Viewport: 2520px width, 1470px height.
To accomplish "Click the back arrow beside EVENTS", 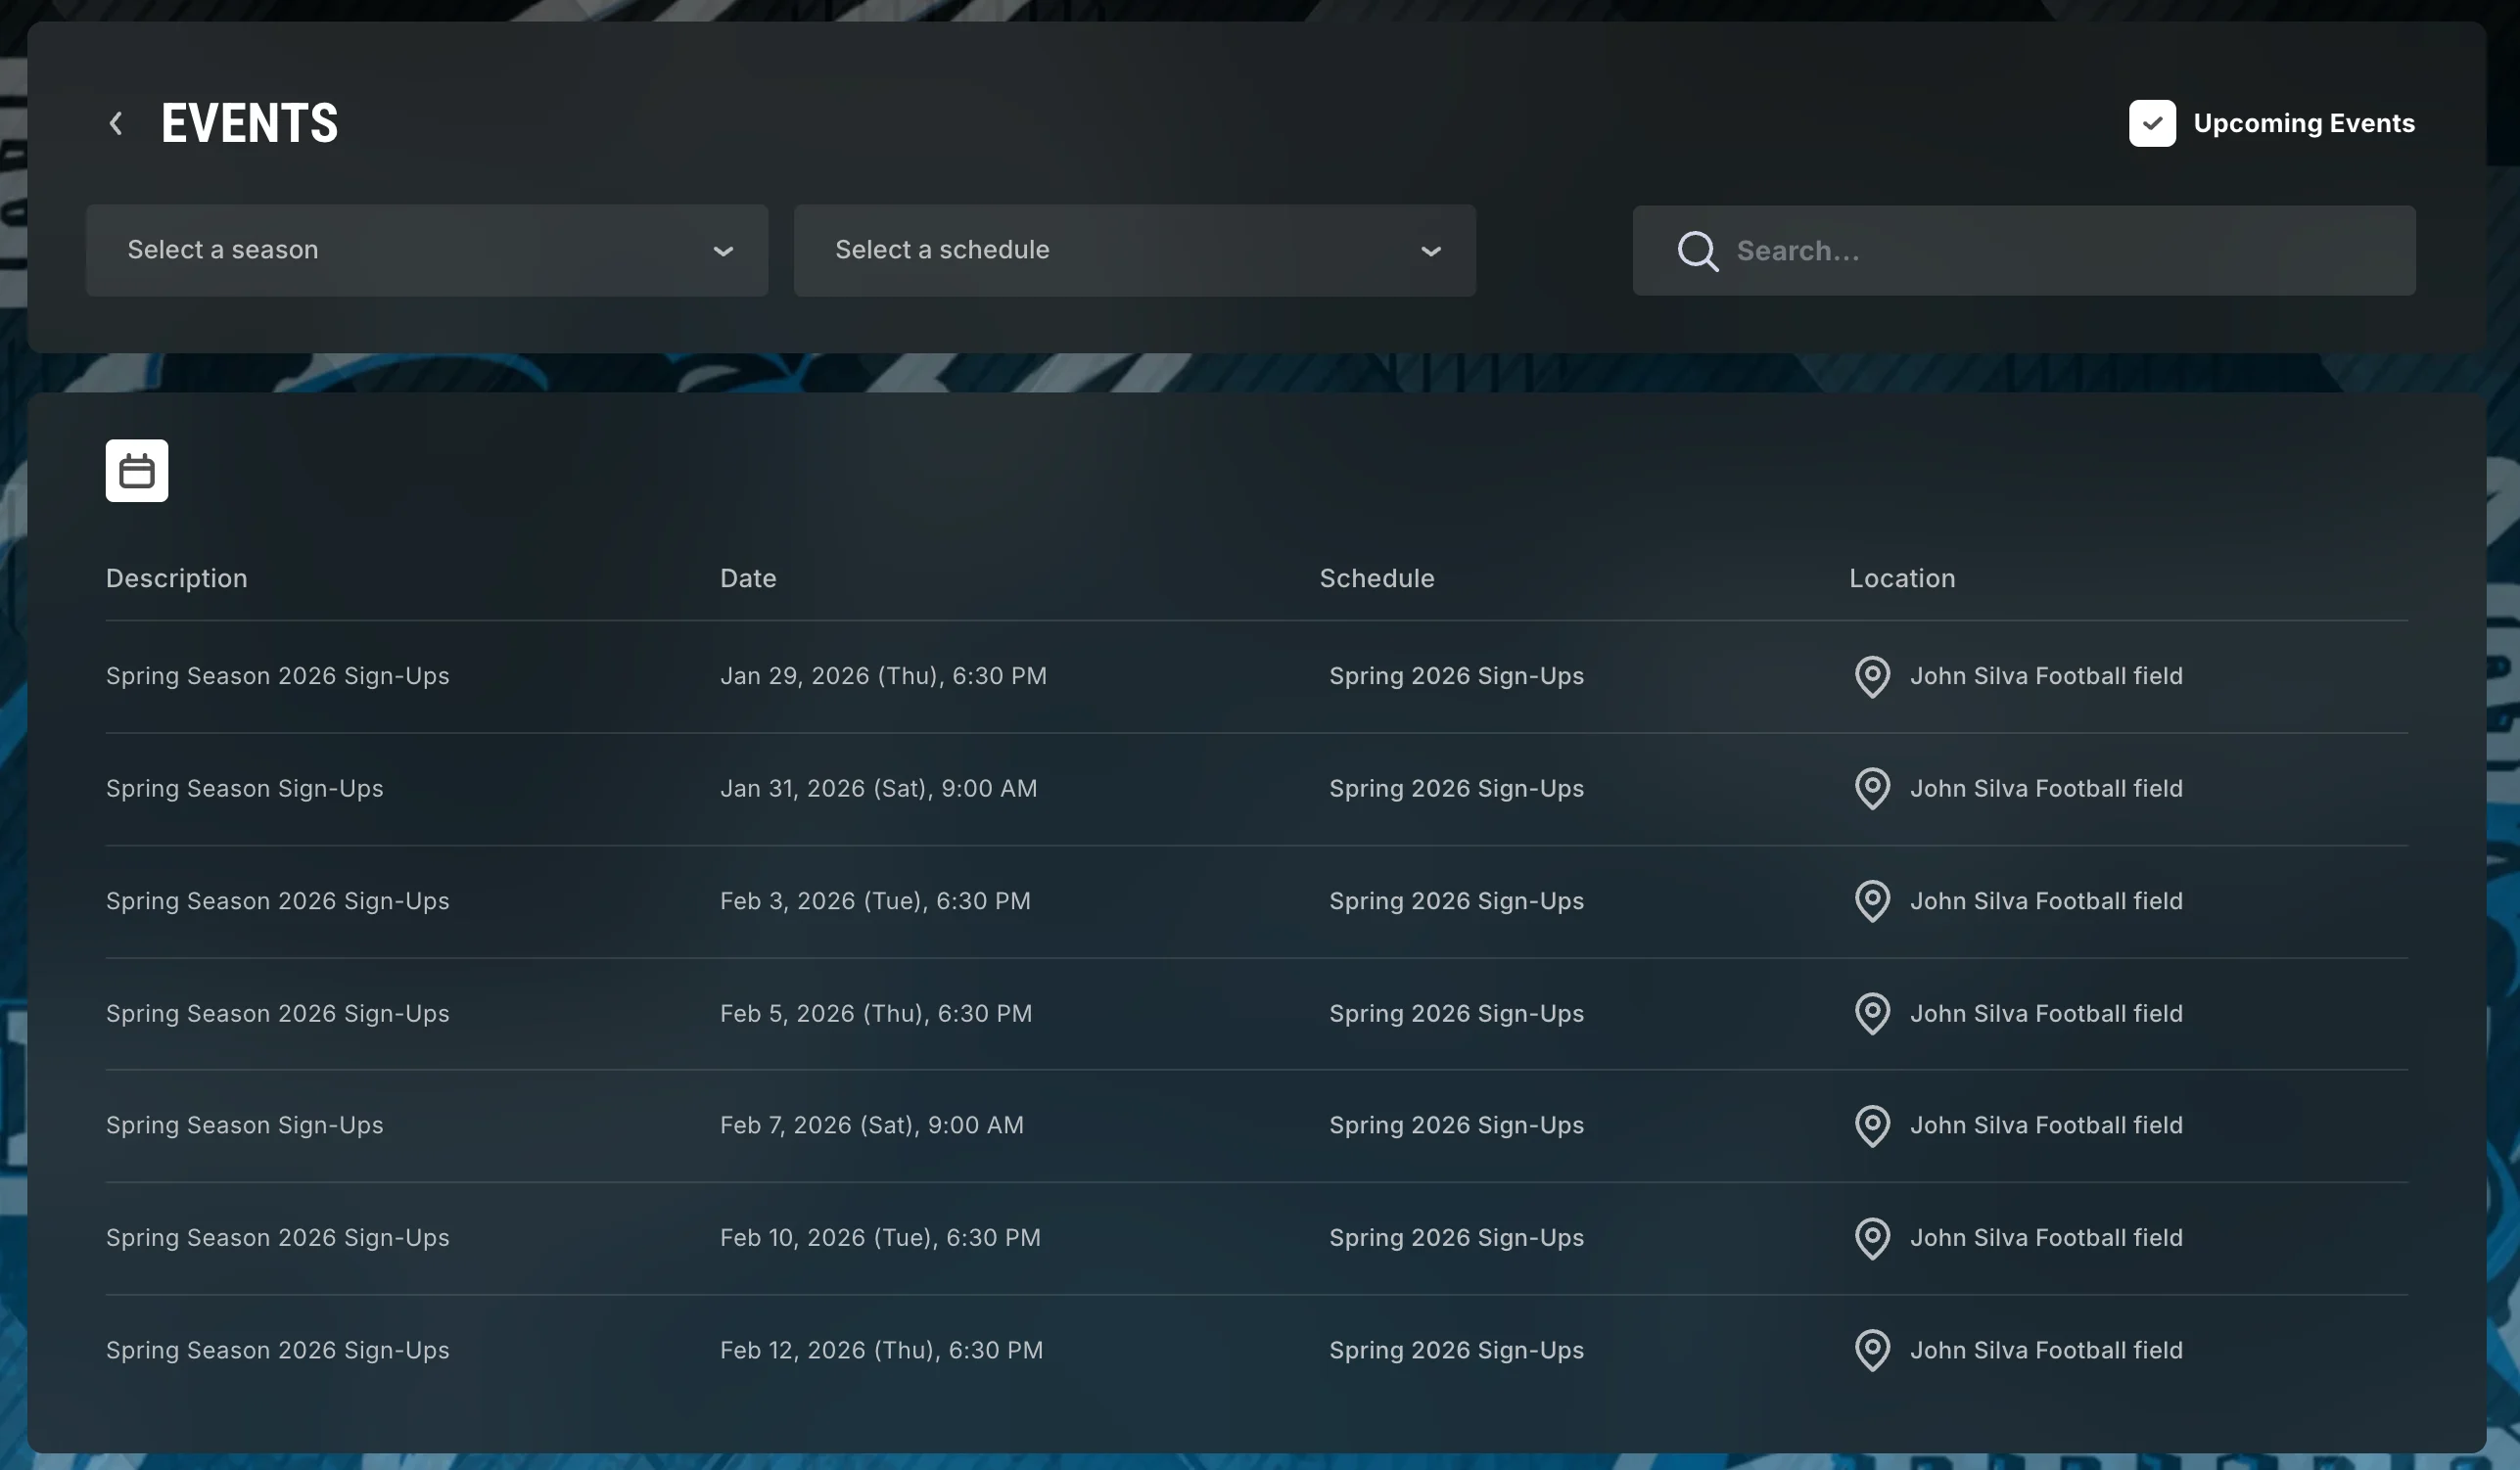I will click(116, 123).
